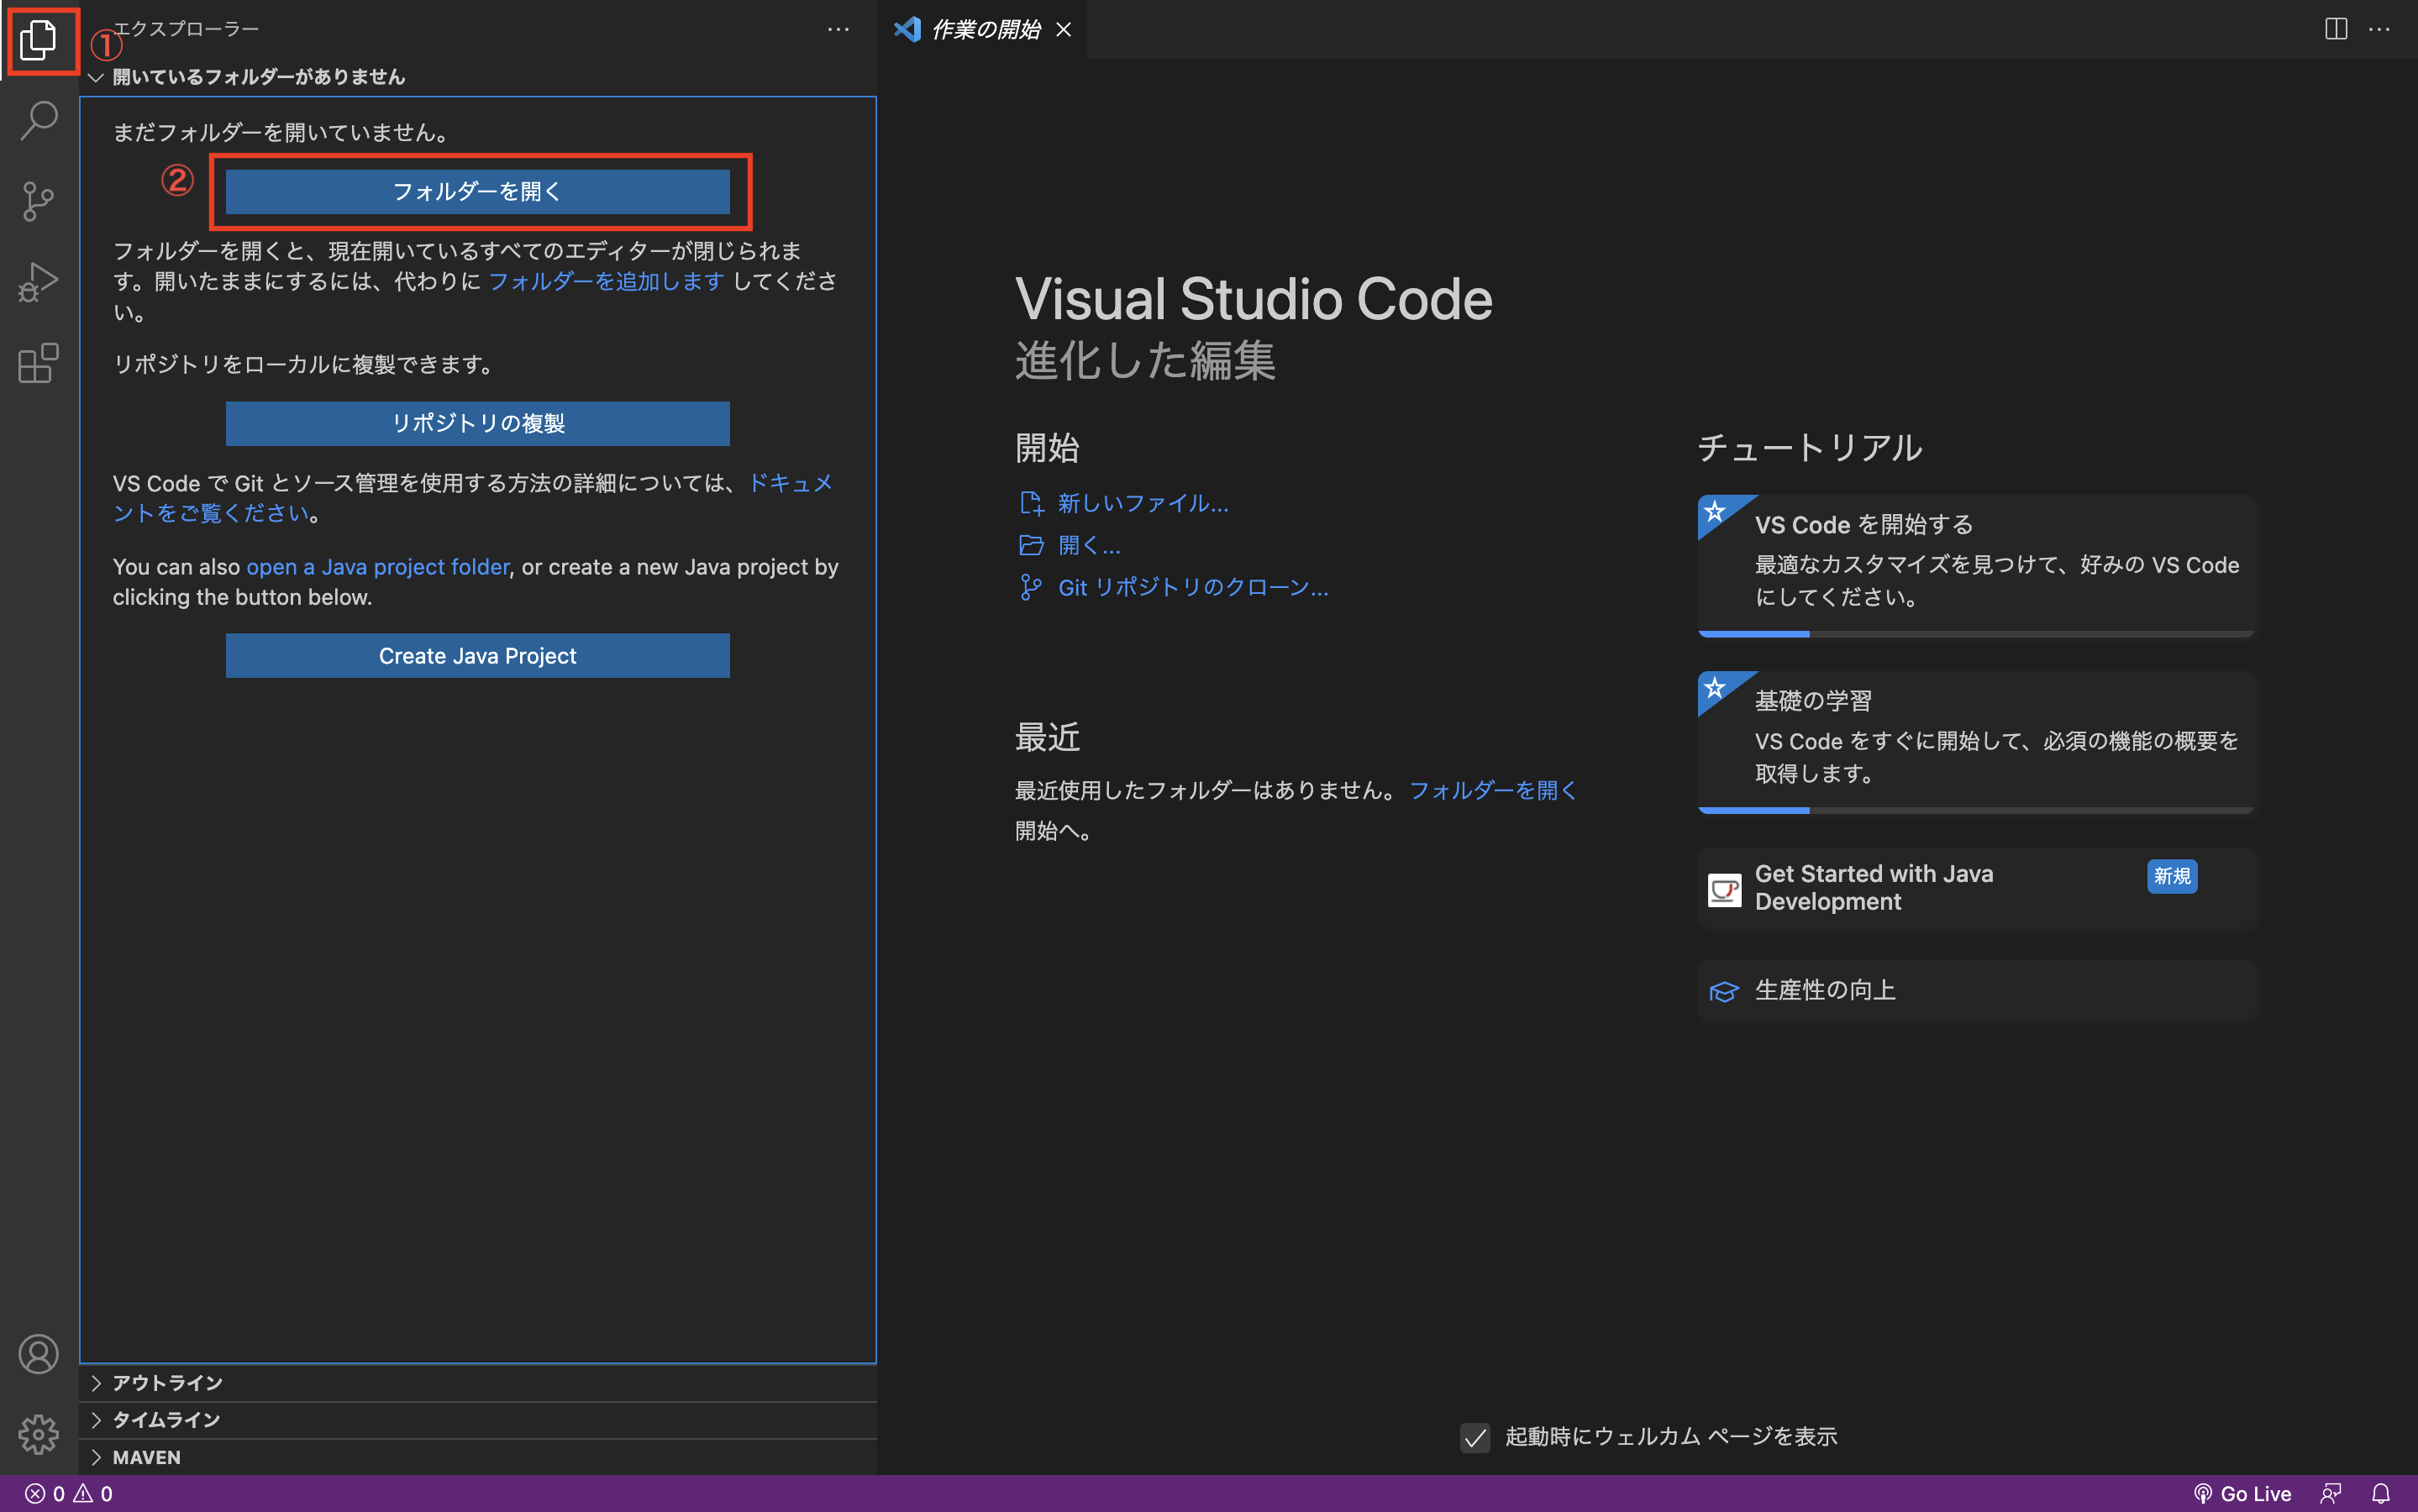Click フォルダーを開く link under 最近

[x=1493, y=790]
